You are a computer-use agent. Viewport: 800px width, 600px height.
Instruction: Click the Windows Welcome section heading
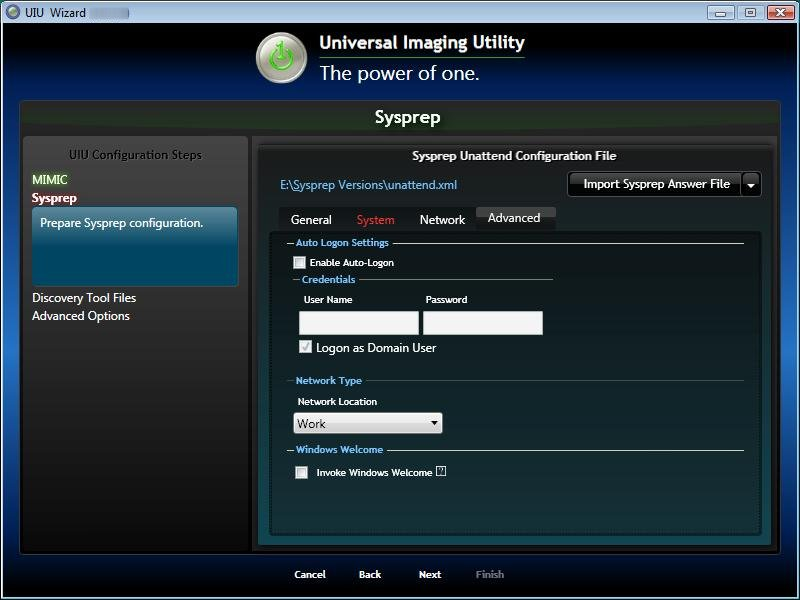(339, 449)
